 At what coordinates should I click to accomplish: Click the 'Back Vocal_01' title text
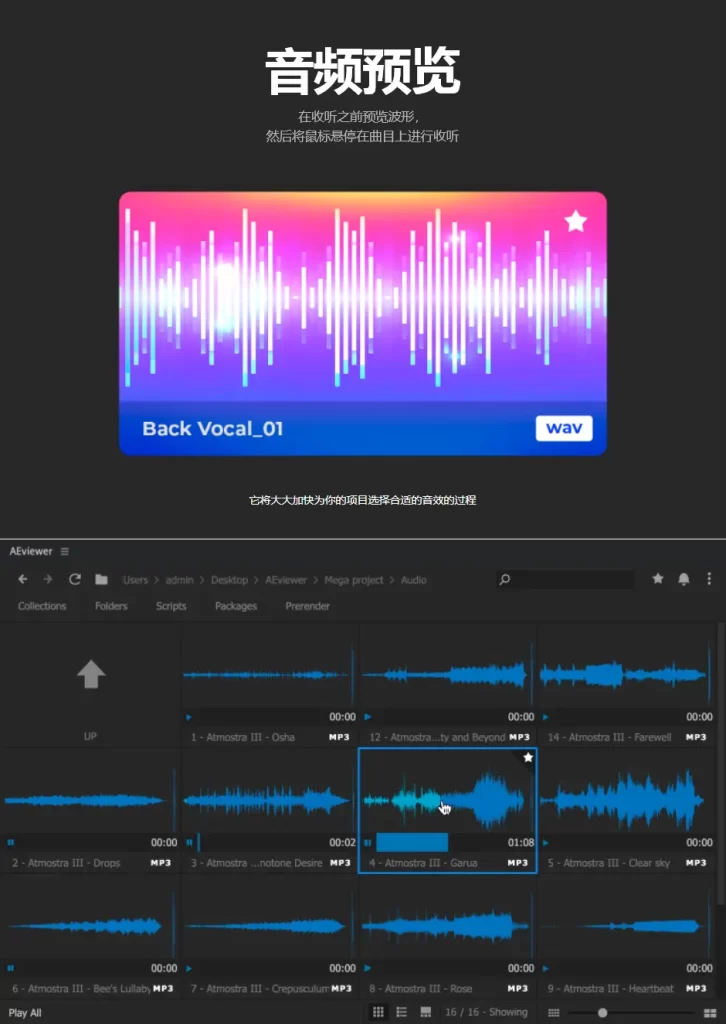coord(213,429)
